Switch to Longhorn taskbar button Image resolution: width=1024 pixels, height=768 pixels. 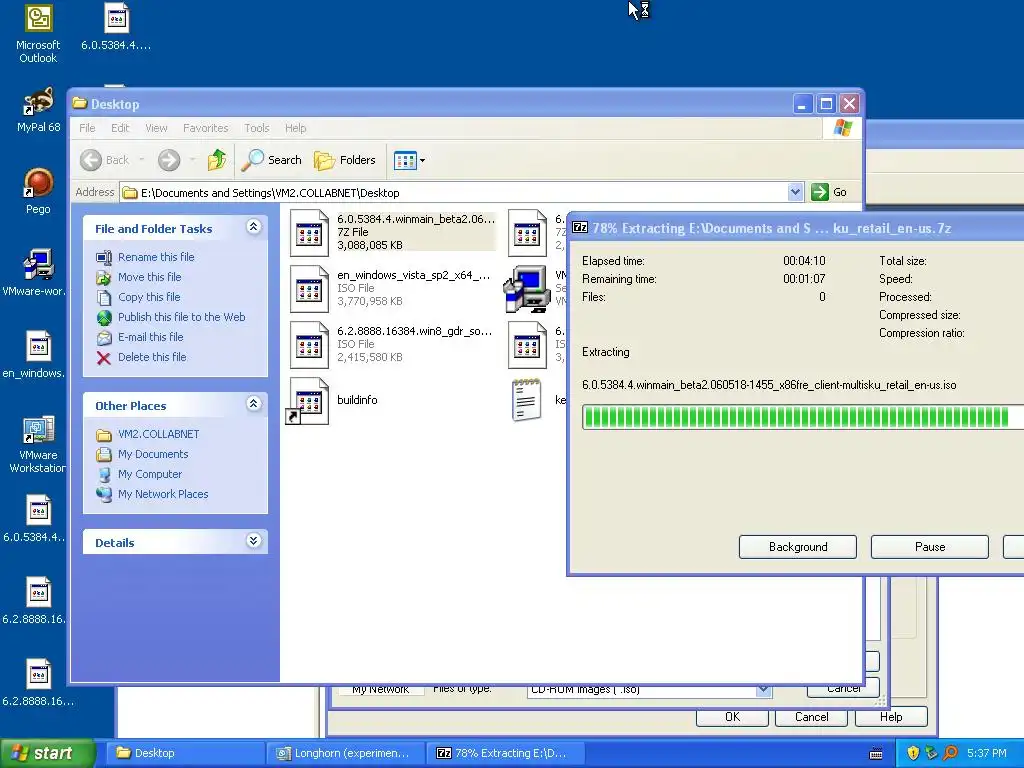click(x=345, y=753)
